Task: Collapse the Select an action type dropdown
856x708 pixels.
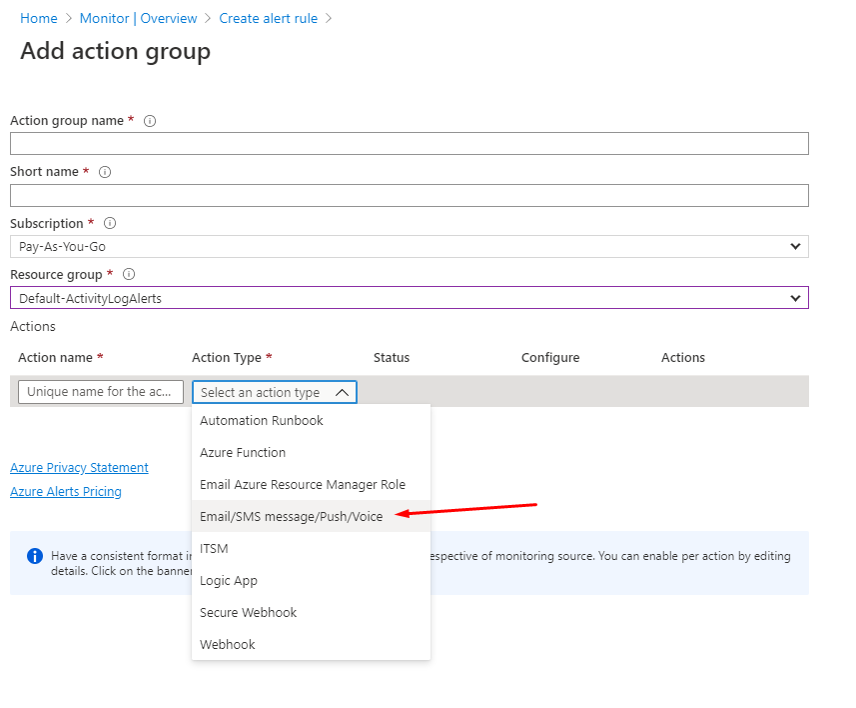Action: pyautogui.click(x=274, y=393)
